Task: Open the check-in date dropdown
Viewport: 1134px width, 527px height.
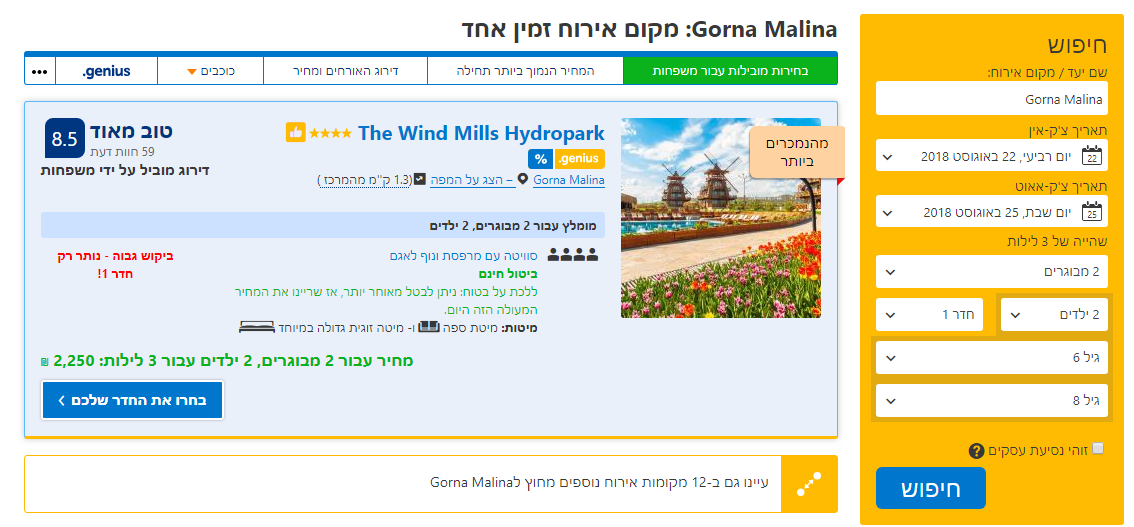Action: [992, 155]
